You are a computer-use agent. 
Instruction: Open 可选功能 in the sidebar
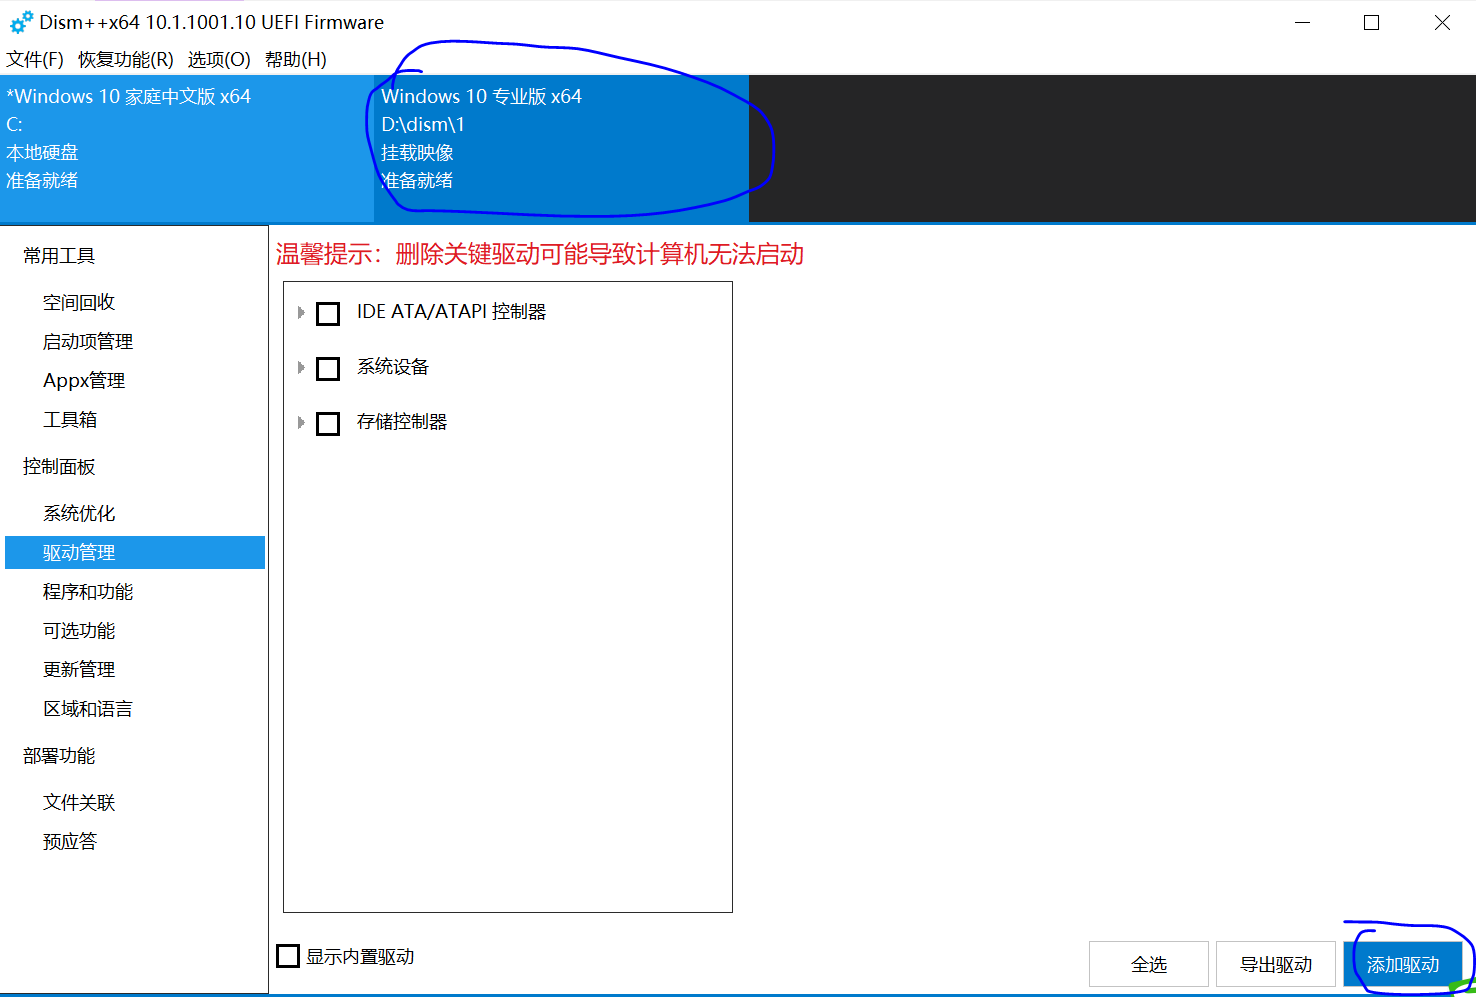(135, 630)
